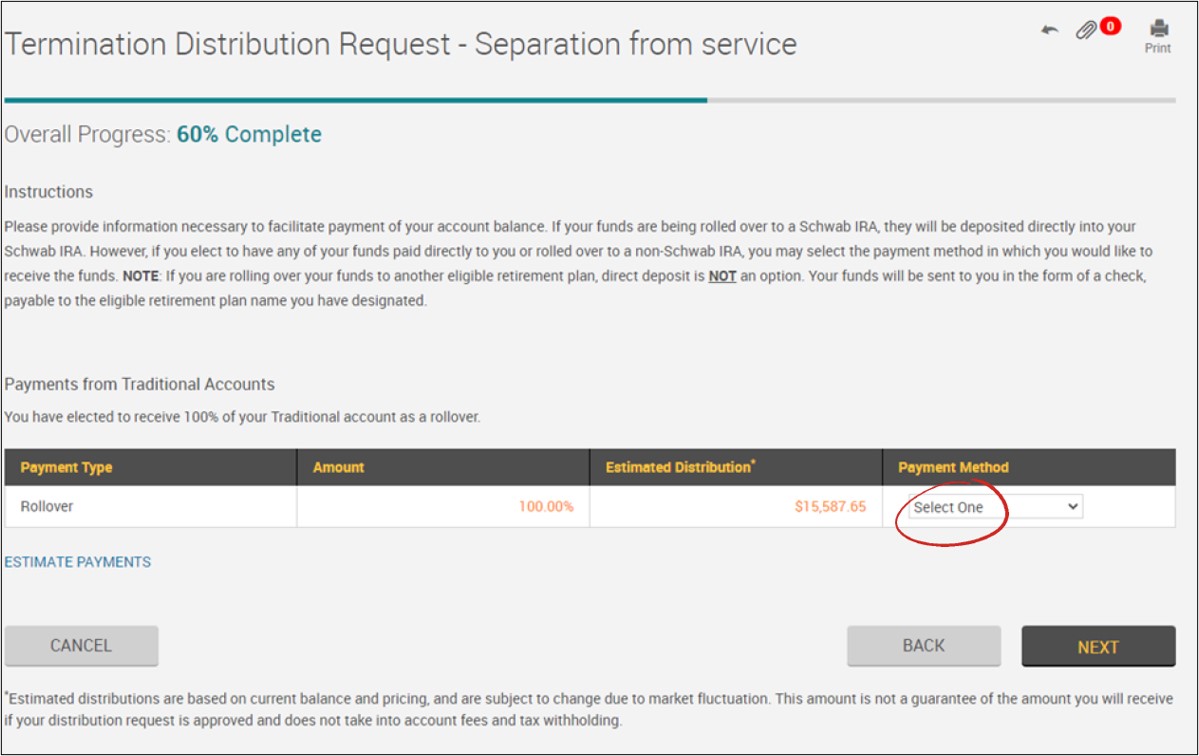Click the back arrow icon at top

pos(1049,30)
